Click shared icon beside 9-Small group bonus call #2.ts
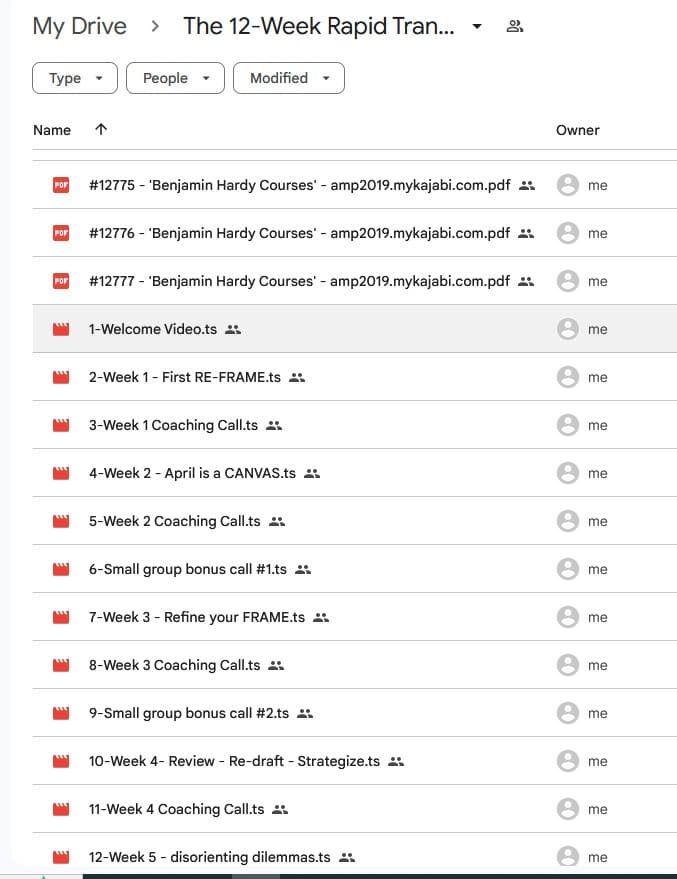The width and height of the screenshot is (677, 879). [x=305, y=713]
